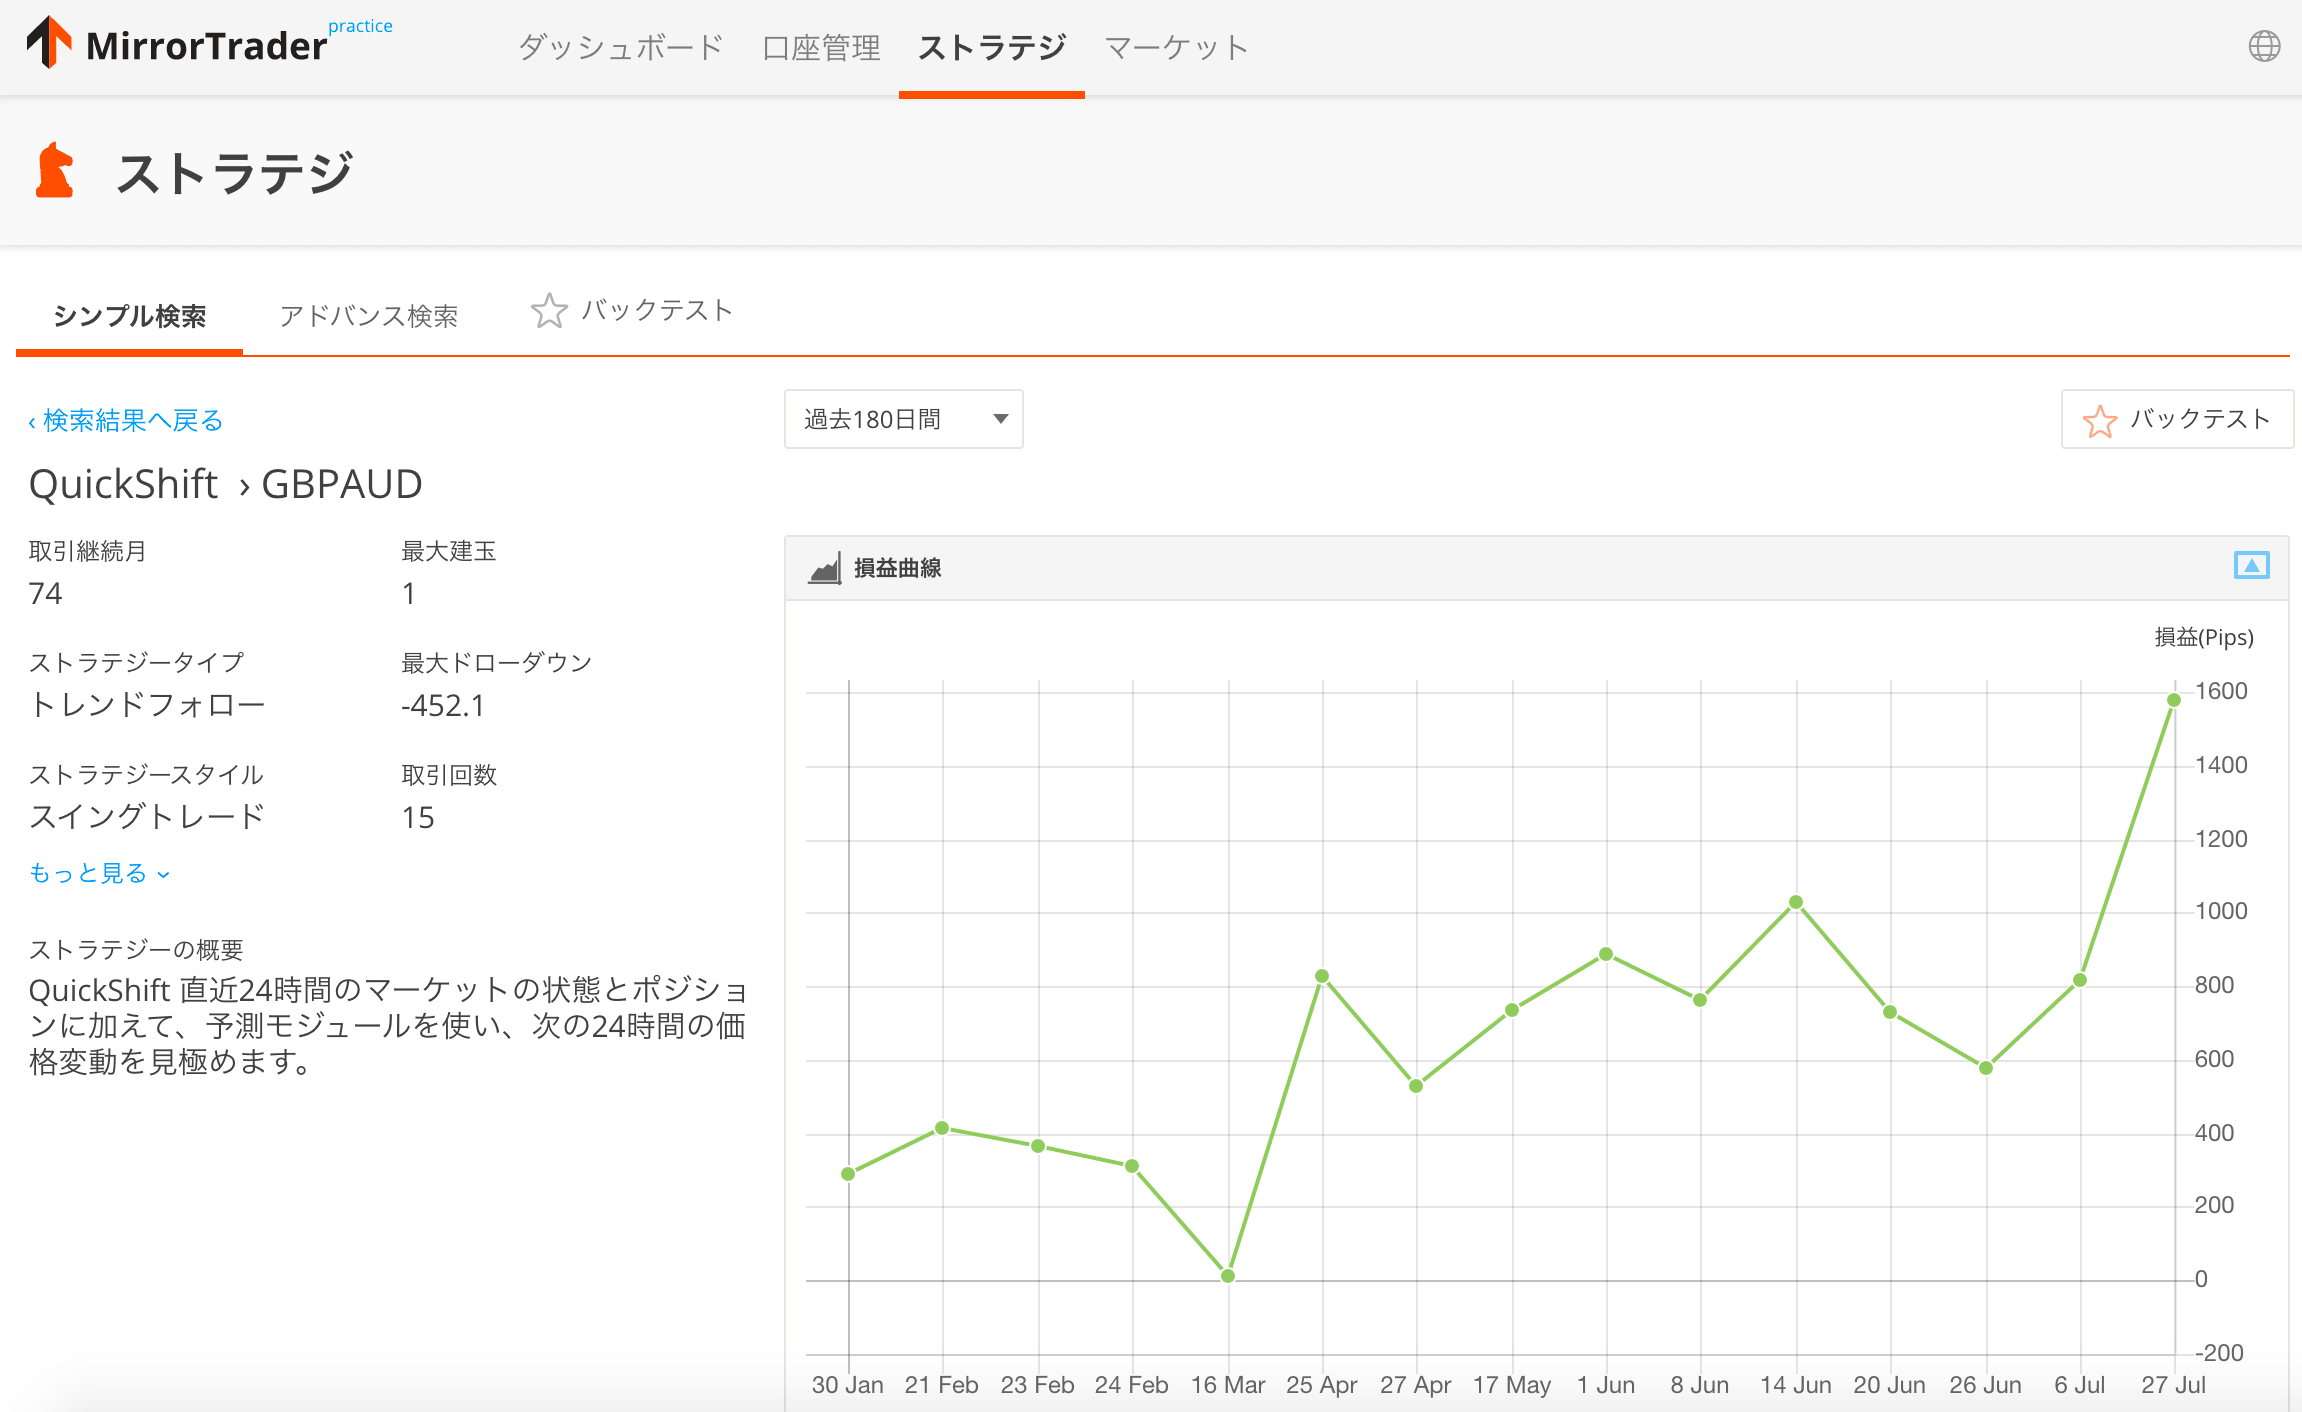This screenshot has width=2302, height=1412.
Task: Click the orange star in the バックテスト button
Action: (2099, 421)
